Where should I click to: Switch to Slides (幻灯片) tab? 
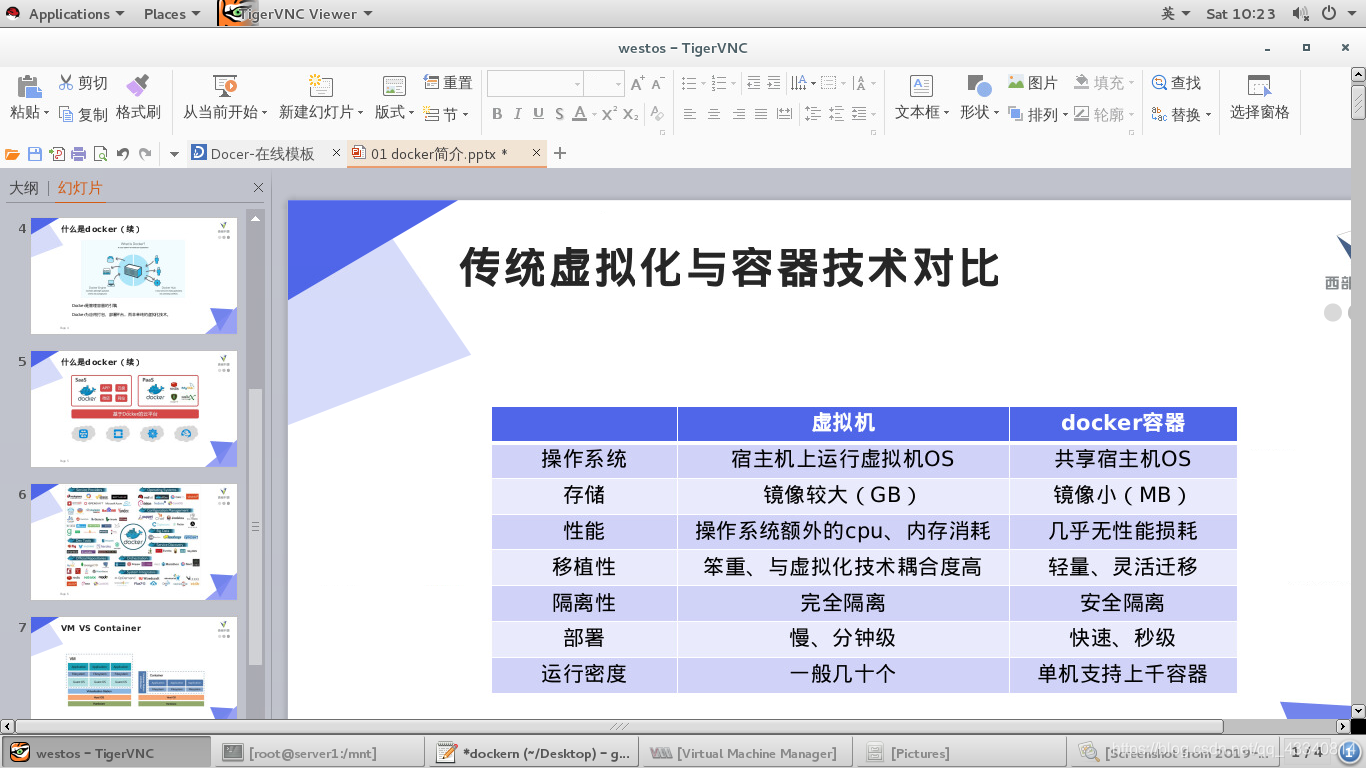80,188
